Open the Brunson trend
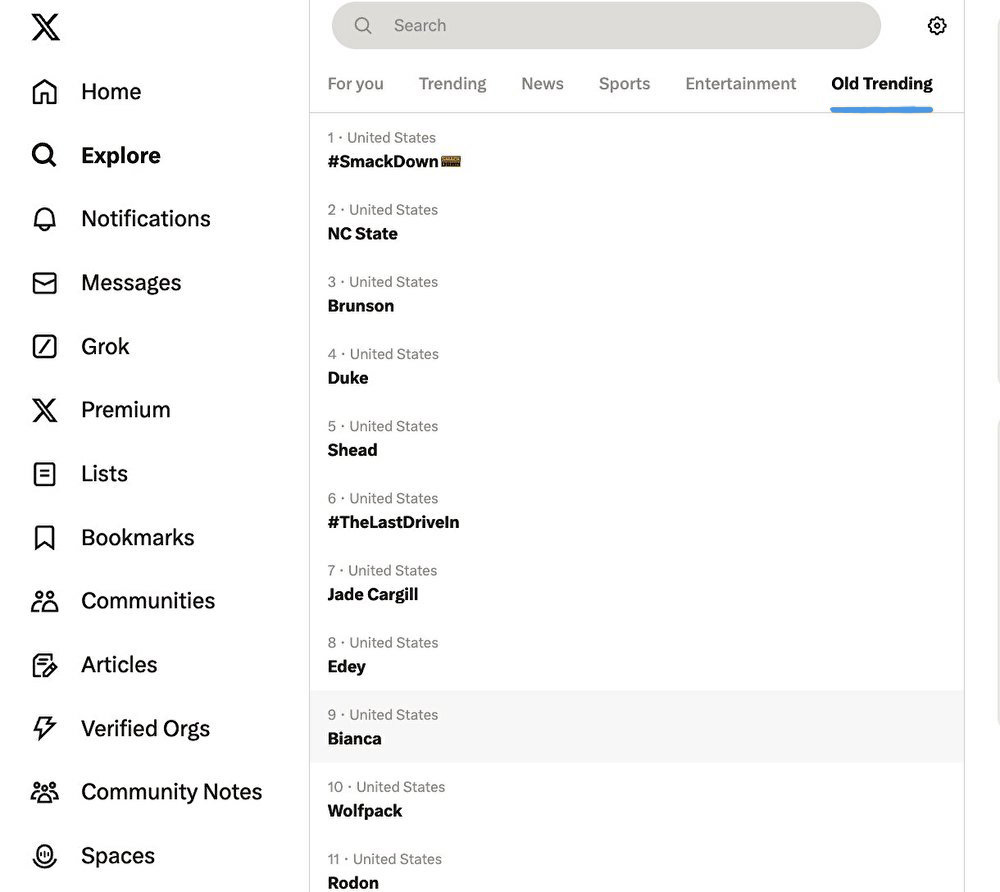 click(636, 294)
